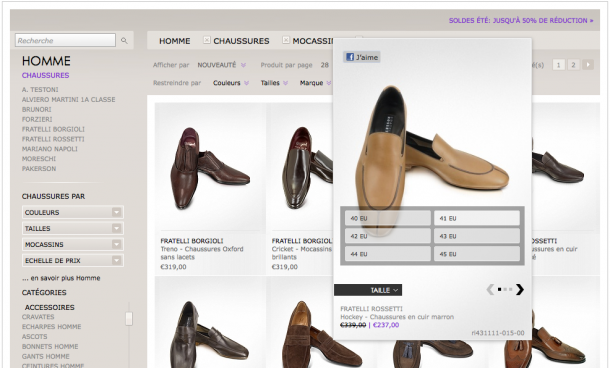
Task: Click HOMME in the breadcrumb bar
Action: coord(175,41)
